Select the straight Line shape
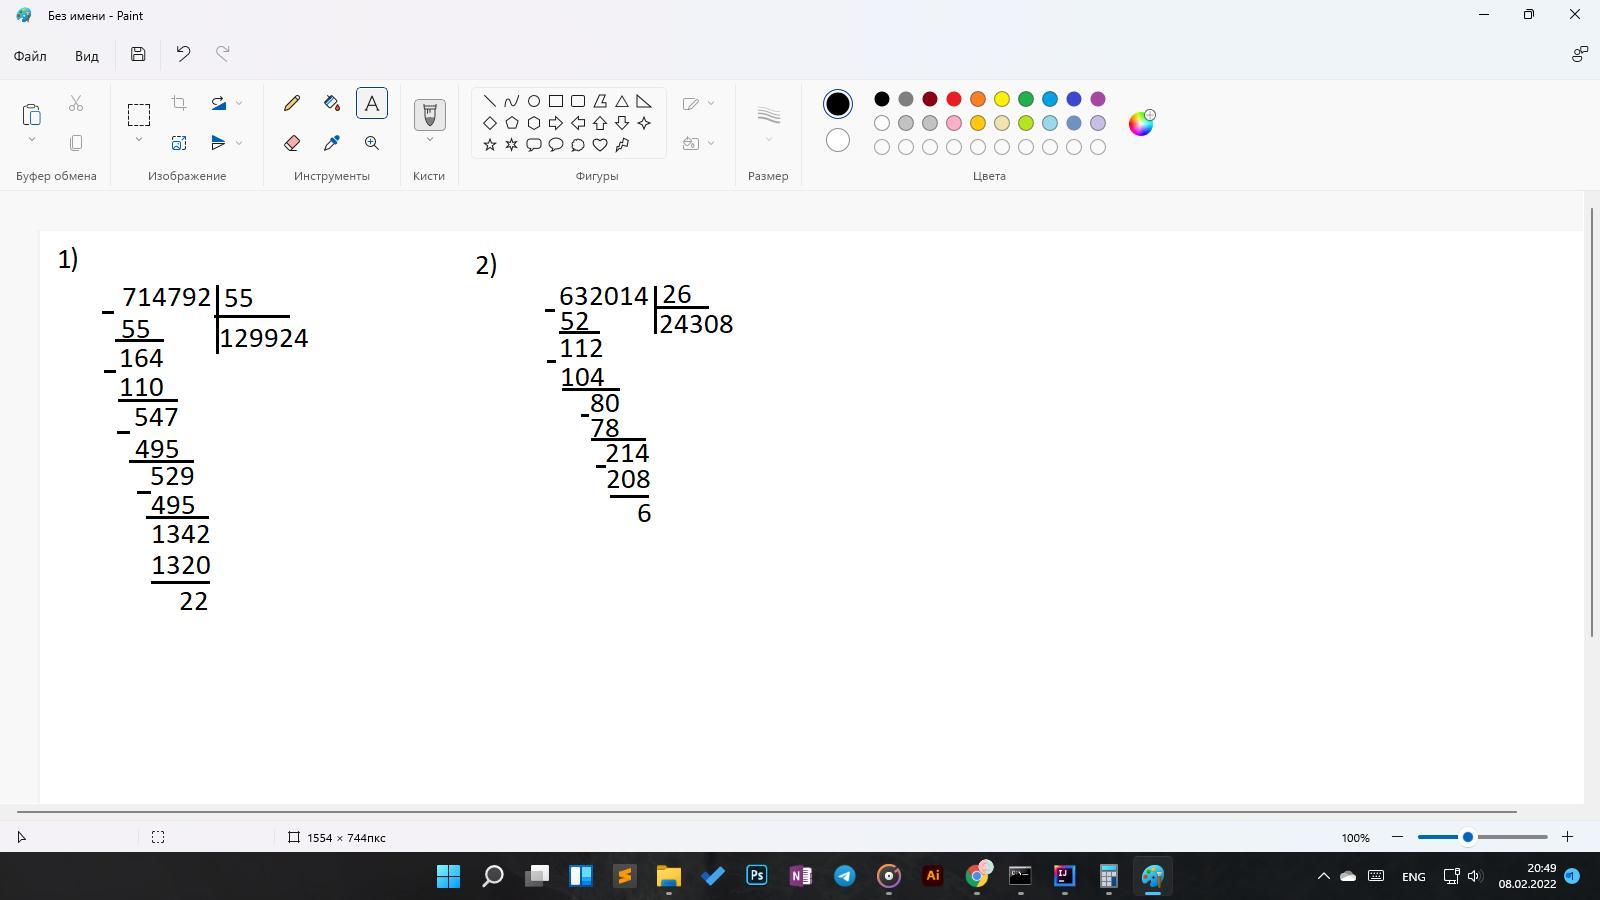 (490, 101)
